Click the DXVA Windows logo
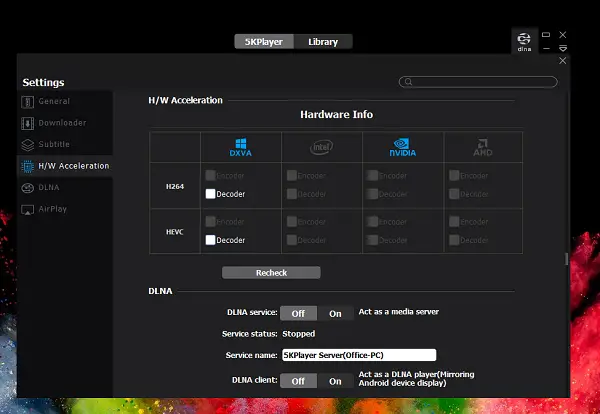Screen dimensions: 600x414 point(241,147)
